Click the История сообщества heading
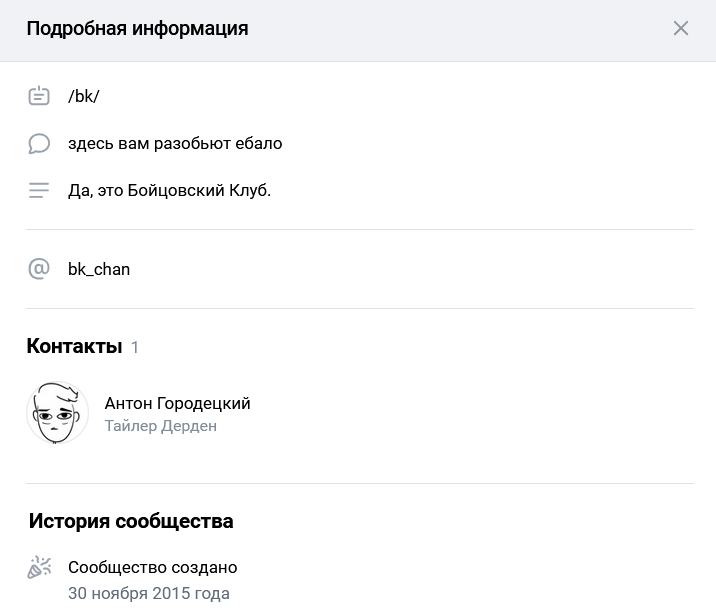Screen dimensions: 716x615 (x=131, y=521)
